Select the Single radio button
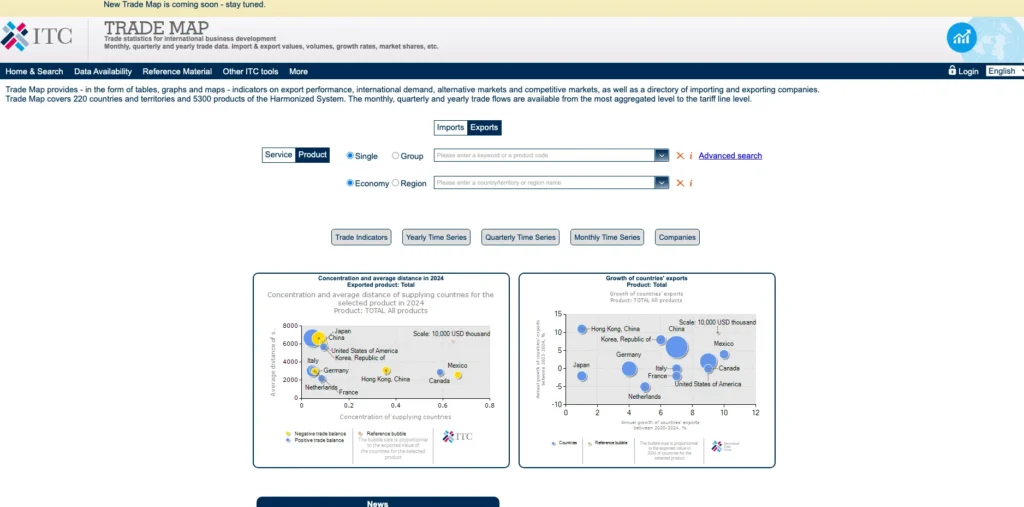 [350, 156]
